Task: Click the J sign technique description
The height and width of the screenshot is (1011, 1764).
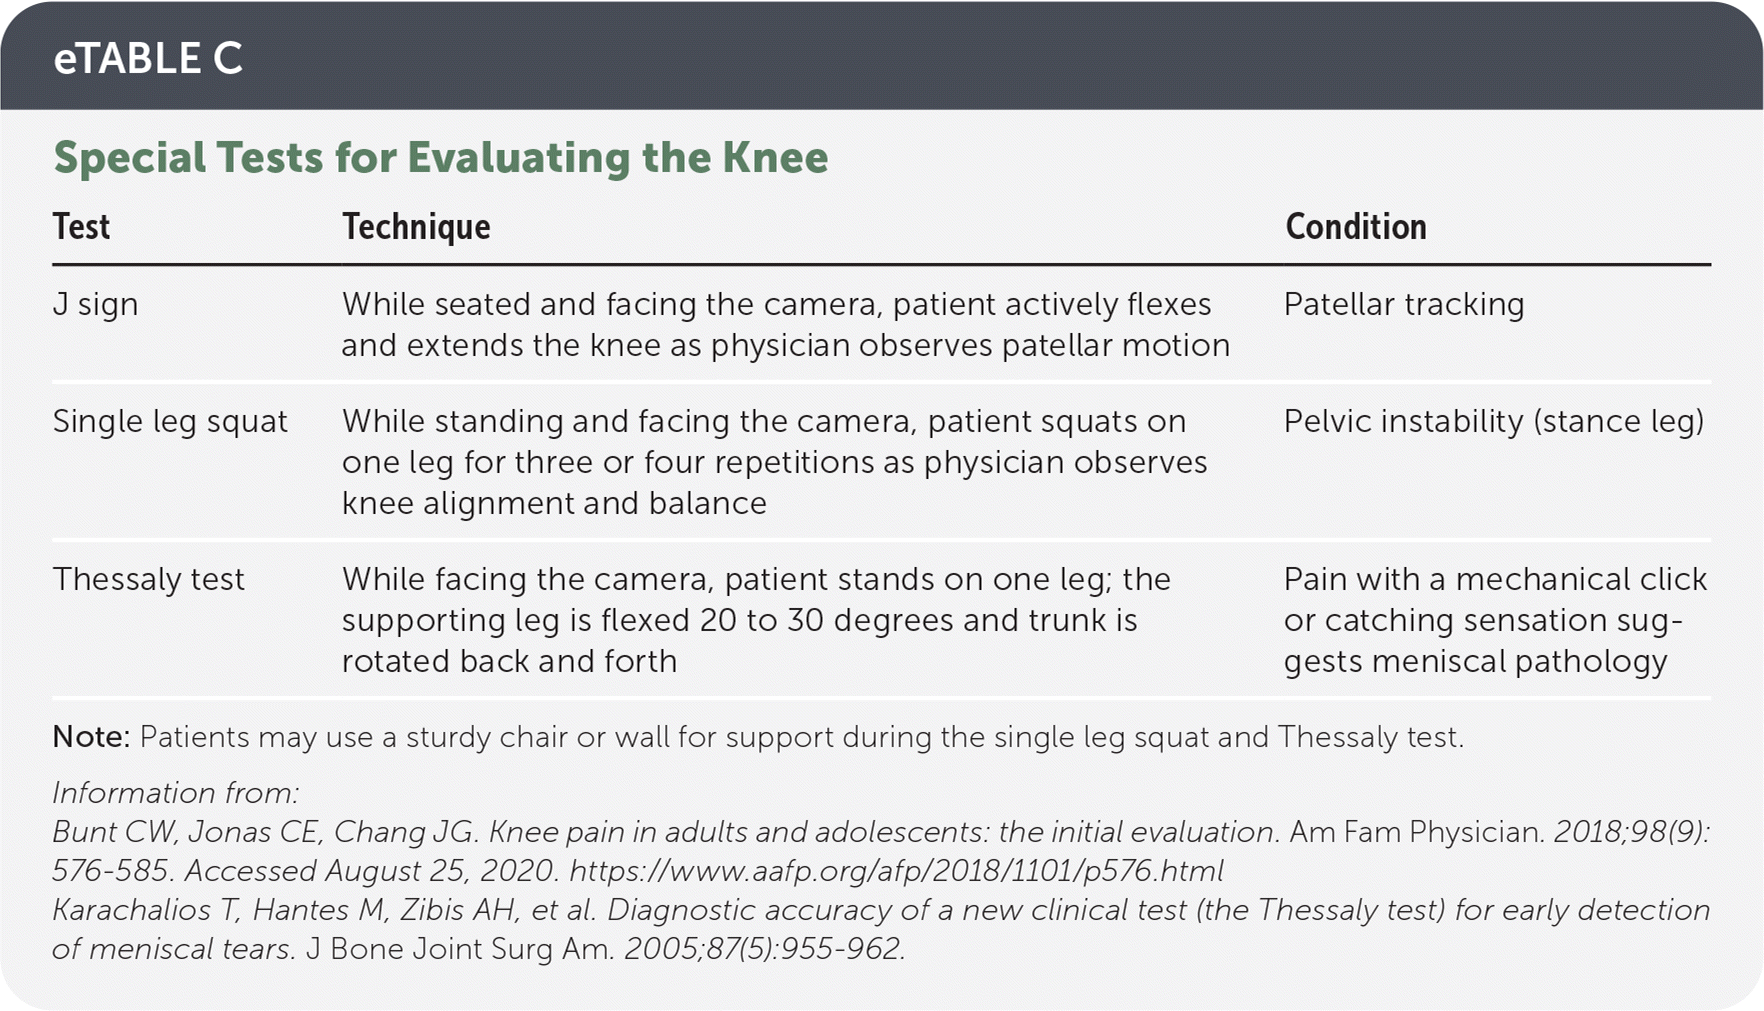Action: (x=785, y=325)
